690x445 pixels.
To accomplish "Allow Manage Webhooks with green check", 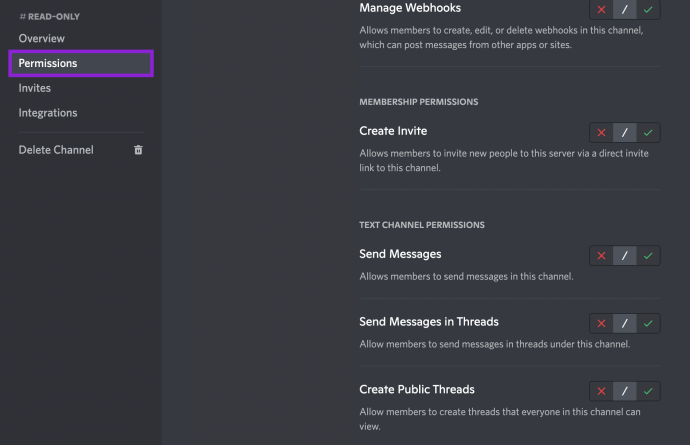I will [648, 9].
